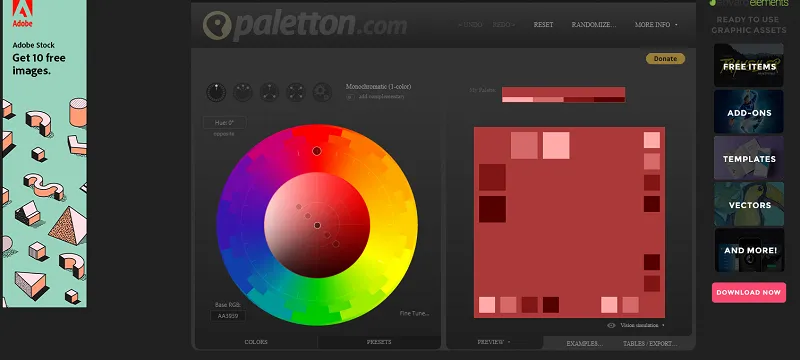Select the Monochromatic color scheme icon
The height and width of the screenshot is (360, 800).
pos(216,92)
